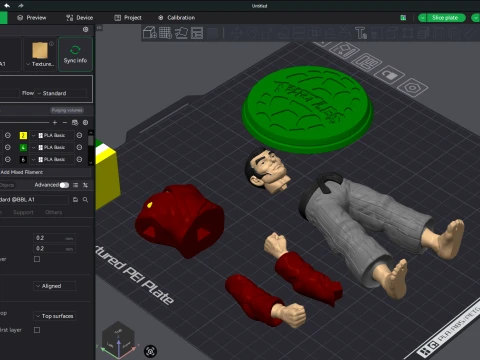Tick the First layer checkbox
The height and width of the screenshot is (360, 480).
click(37, 330)
